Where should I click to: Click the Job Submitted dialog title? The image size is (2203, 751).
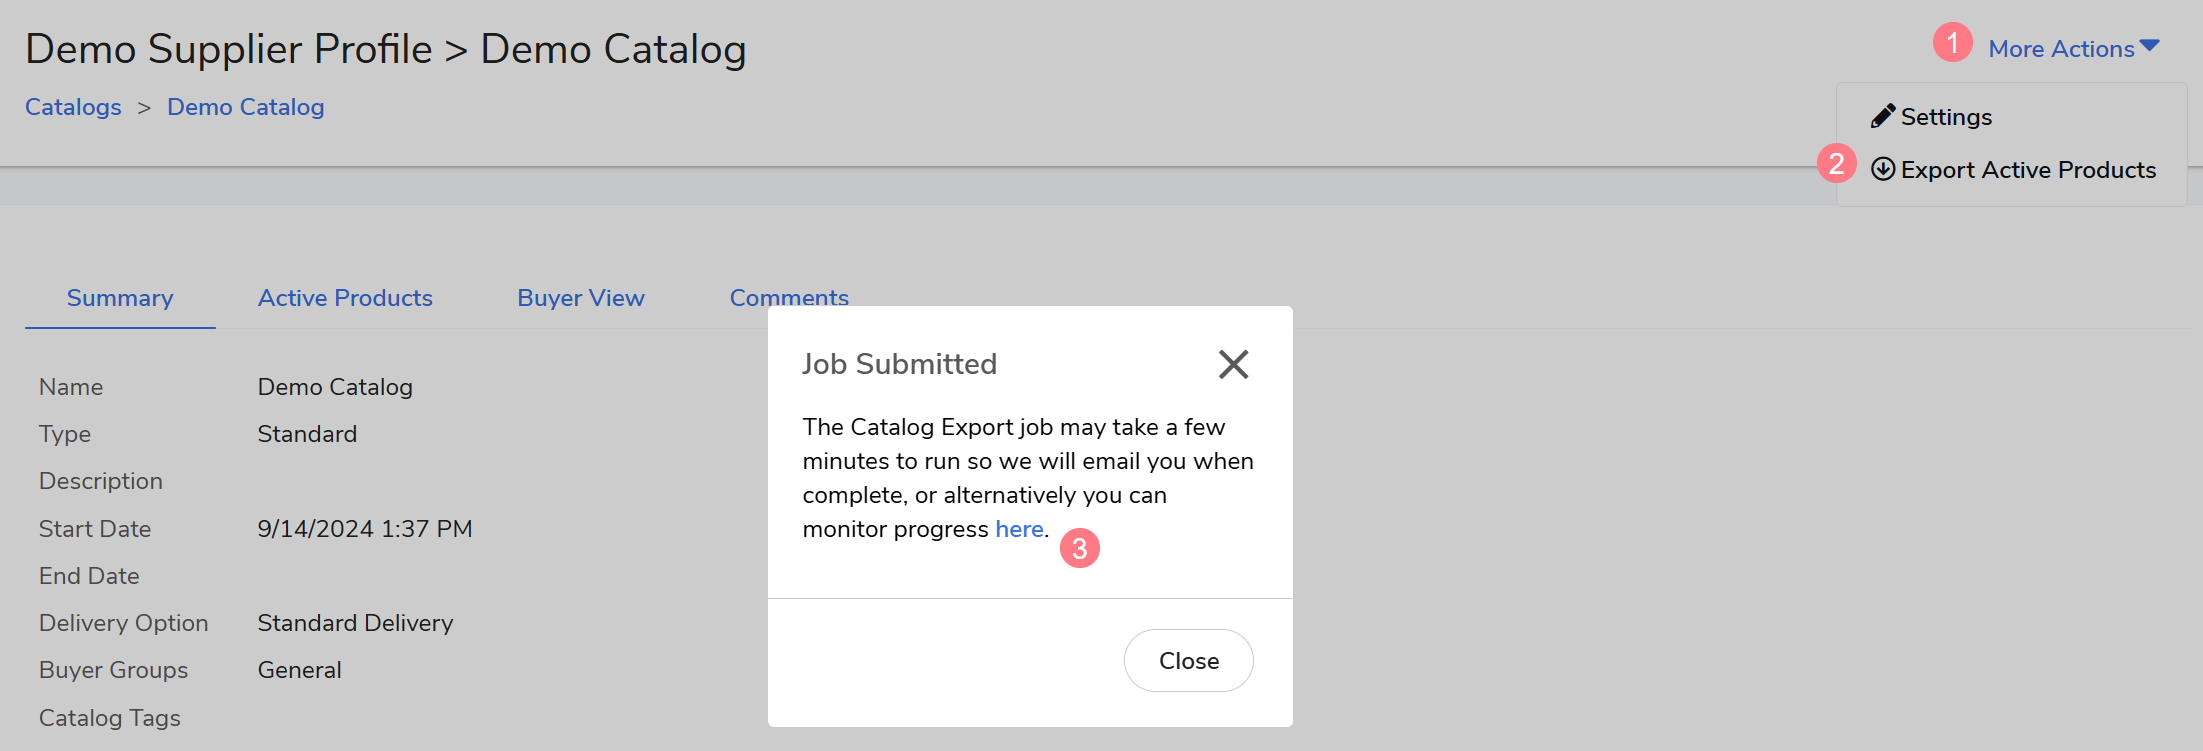tap(899, 364)
